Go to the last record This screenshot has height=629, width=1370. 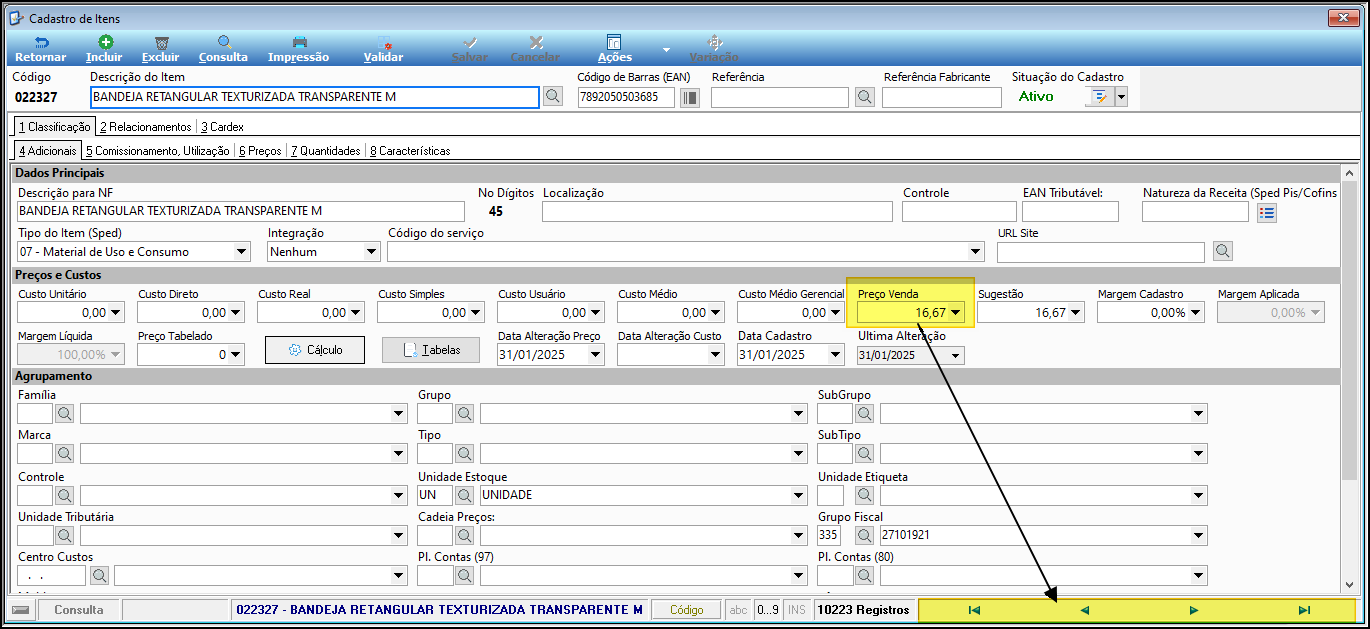[1303, 610]
